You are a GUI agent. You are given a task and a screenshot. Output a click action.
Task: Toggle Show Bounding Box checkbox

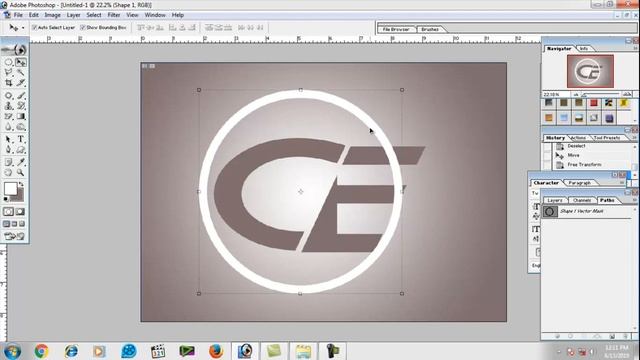pos(83,27)
